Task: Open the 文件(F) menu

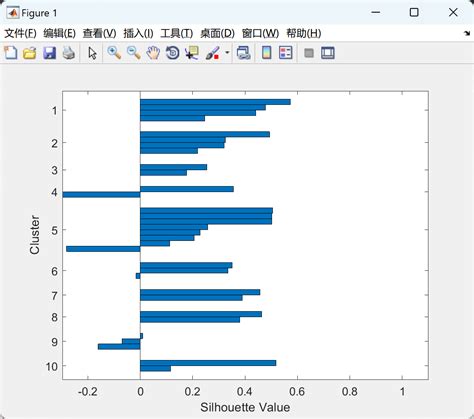Action: pyautogui.click(x=20, y=33)
